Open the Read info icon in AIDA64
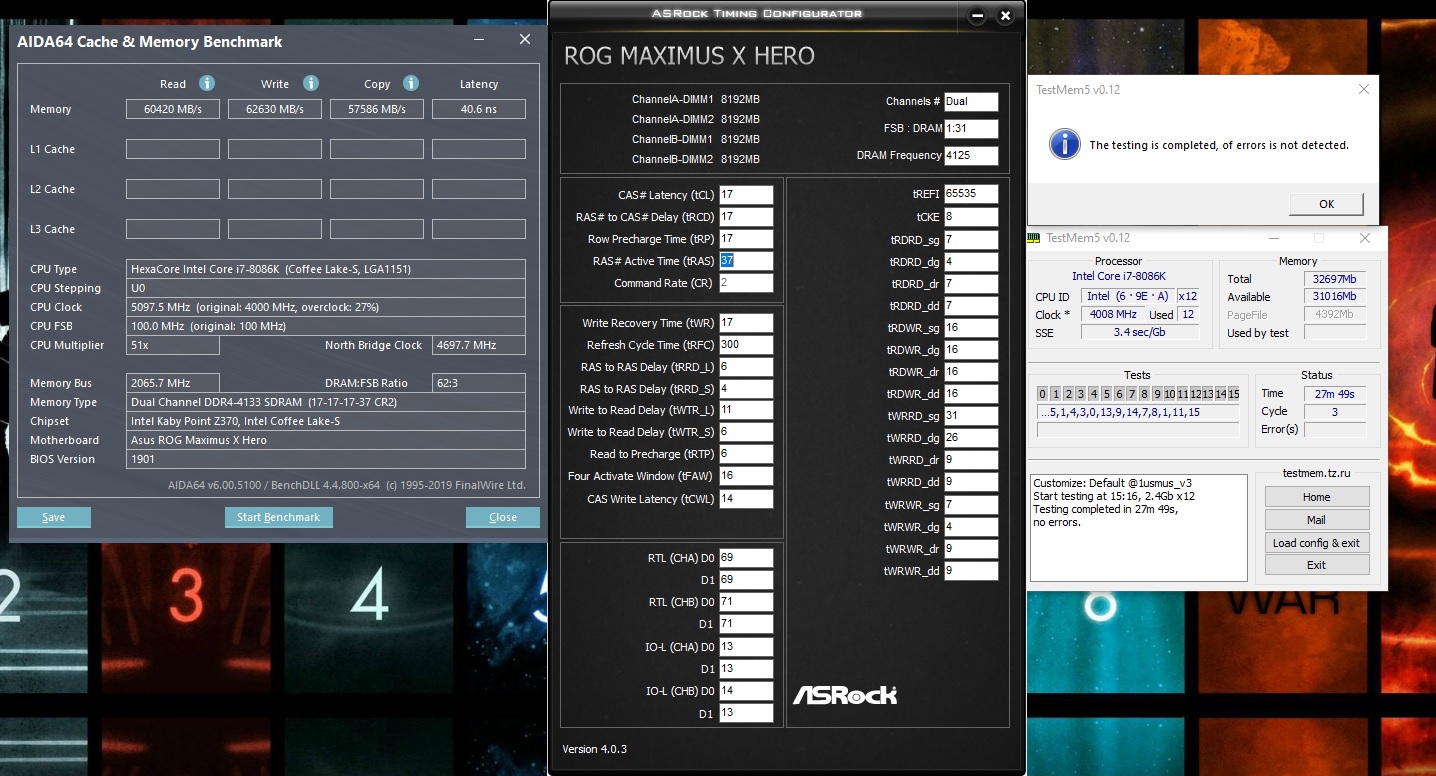Screen dimensions: 1436x776 pos(207,83)
